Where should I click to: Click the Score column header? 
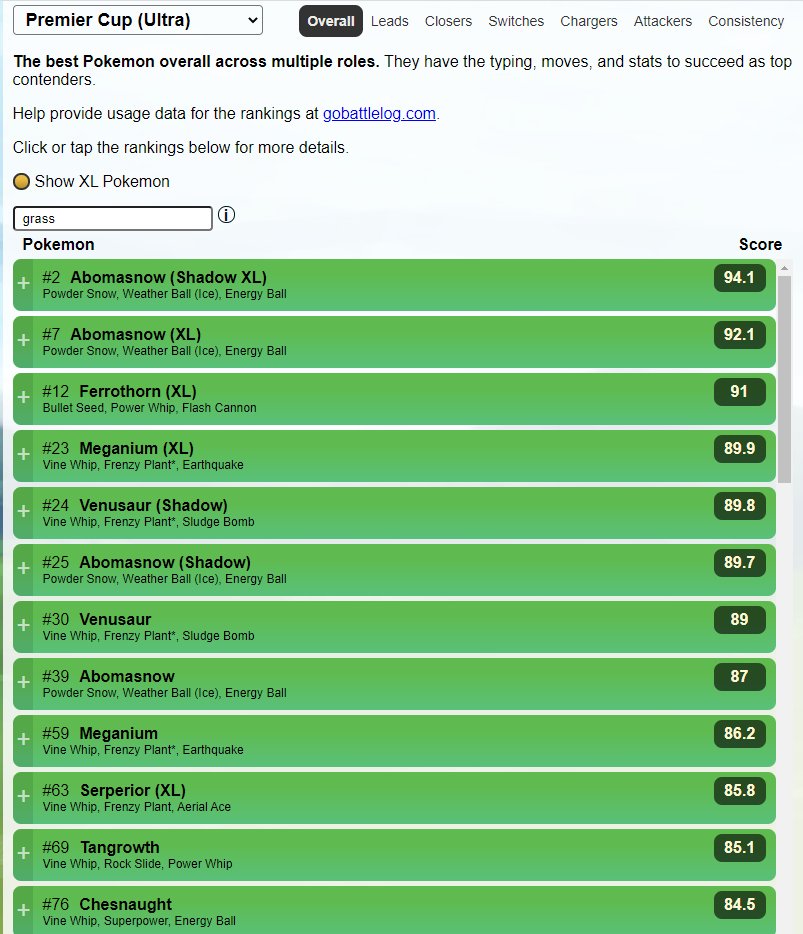pyautogui.click(x=760, y=245)
